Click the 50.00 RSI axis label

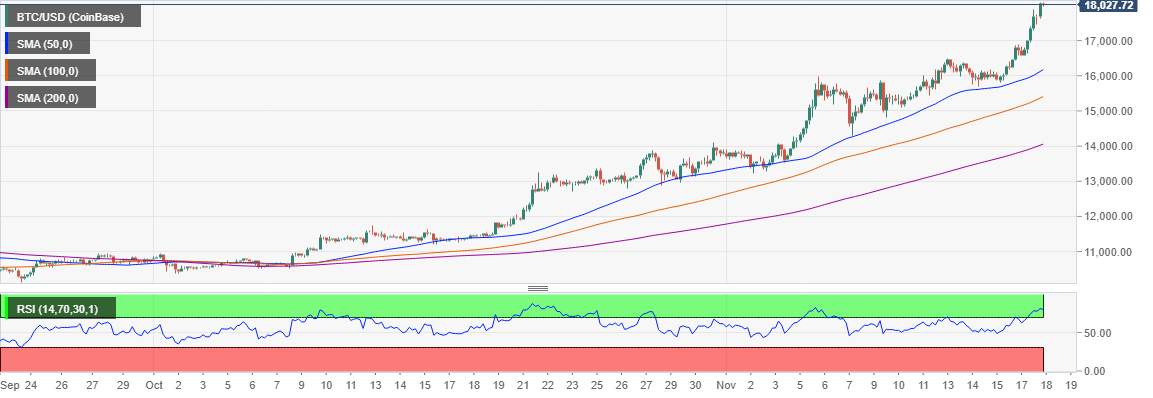pos(1099,333)
